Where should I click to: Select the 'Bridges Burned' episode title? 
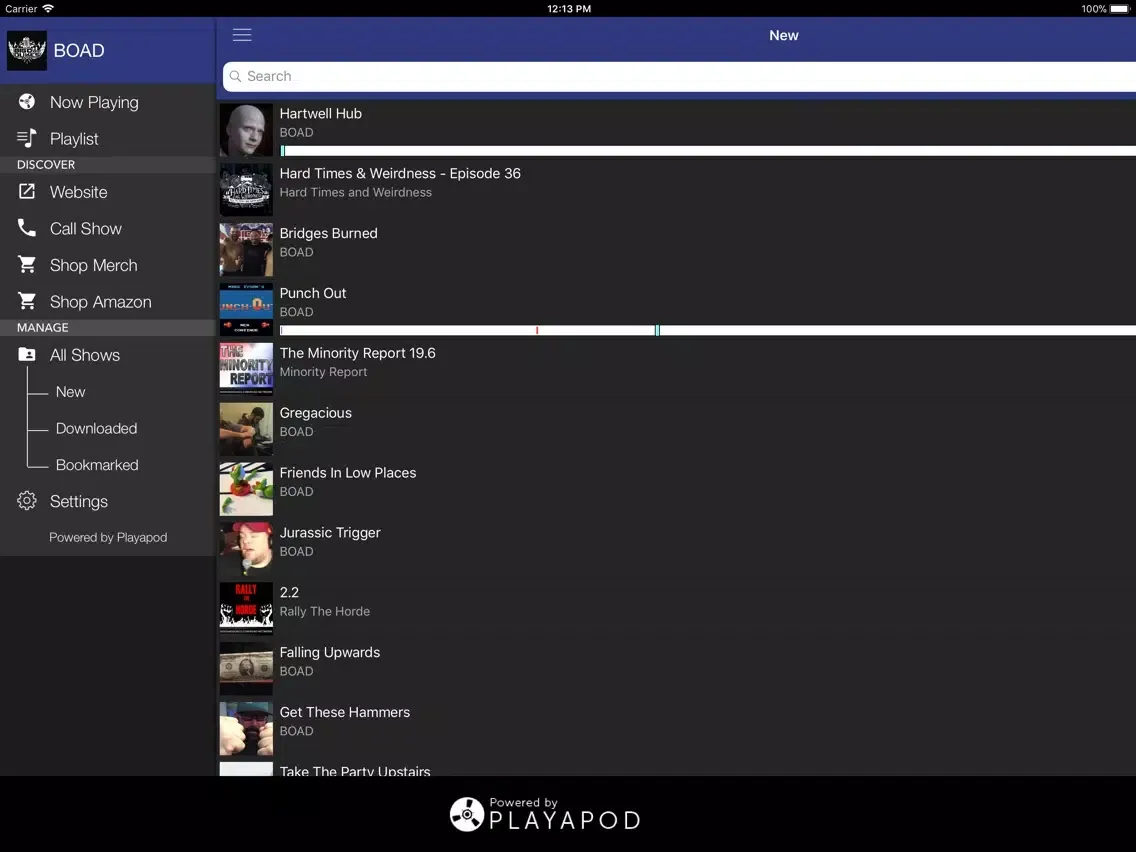[x=328, y=233]
